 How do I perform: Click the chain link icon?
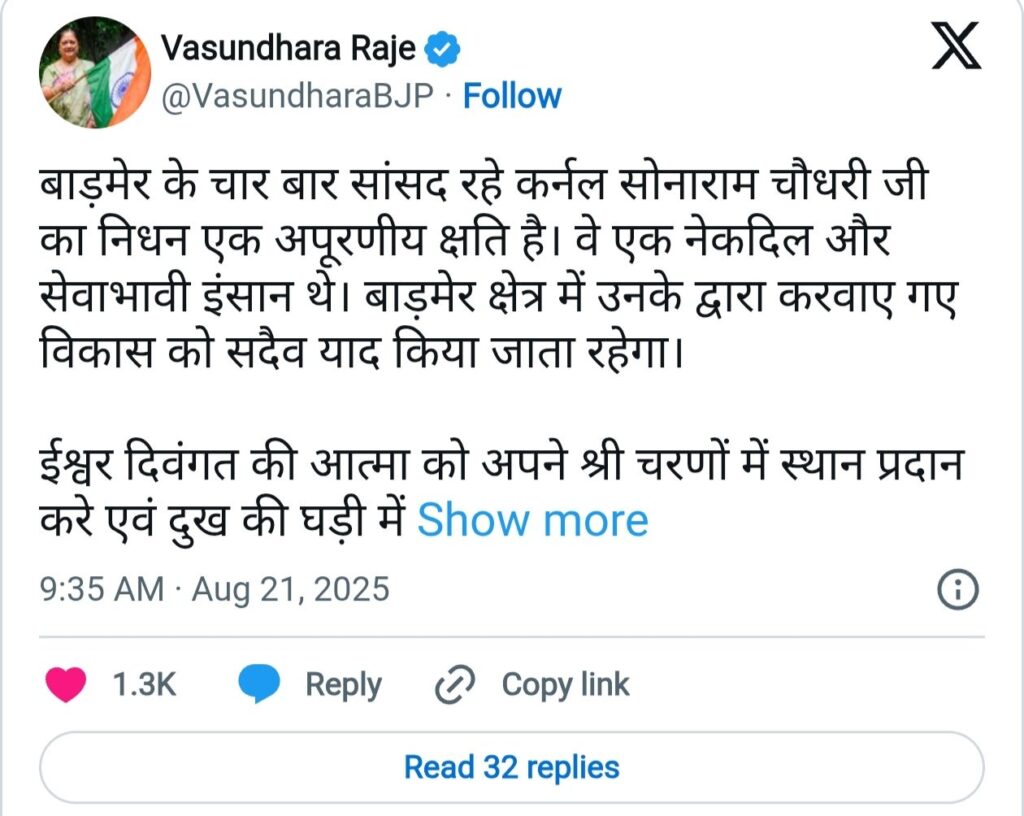click(x=456, y=685)
